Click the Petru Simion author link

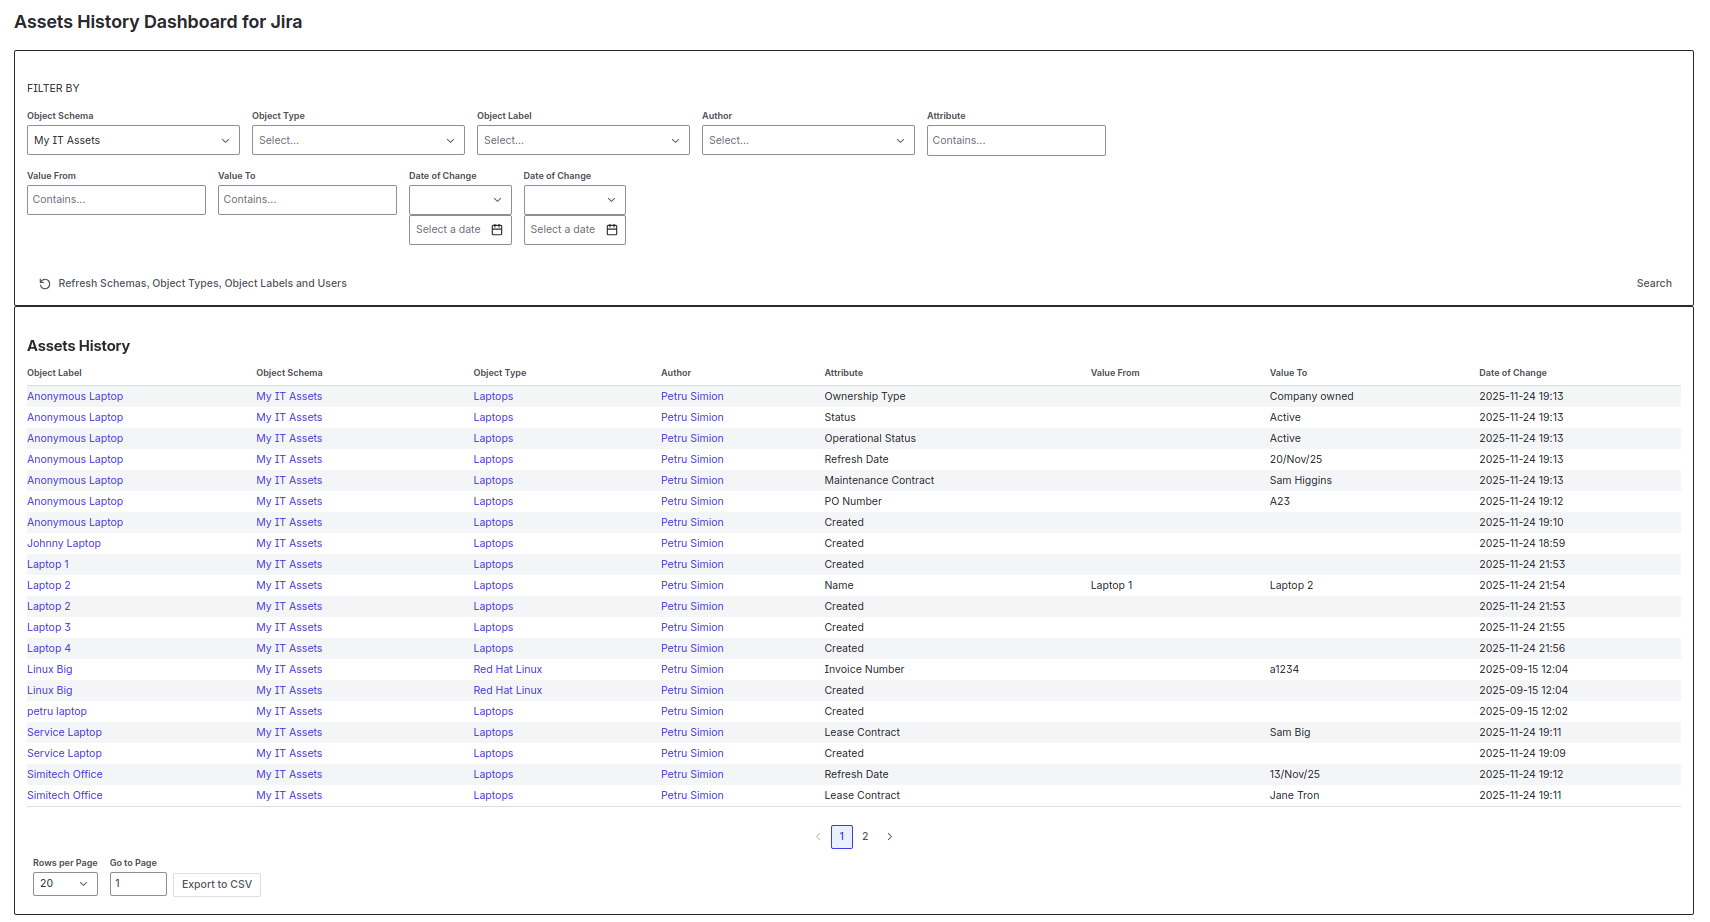coord(692,396)
